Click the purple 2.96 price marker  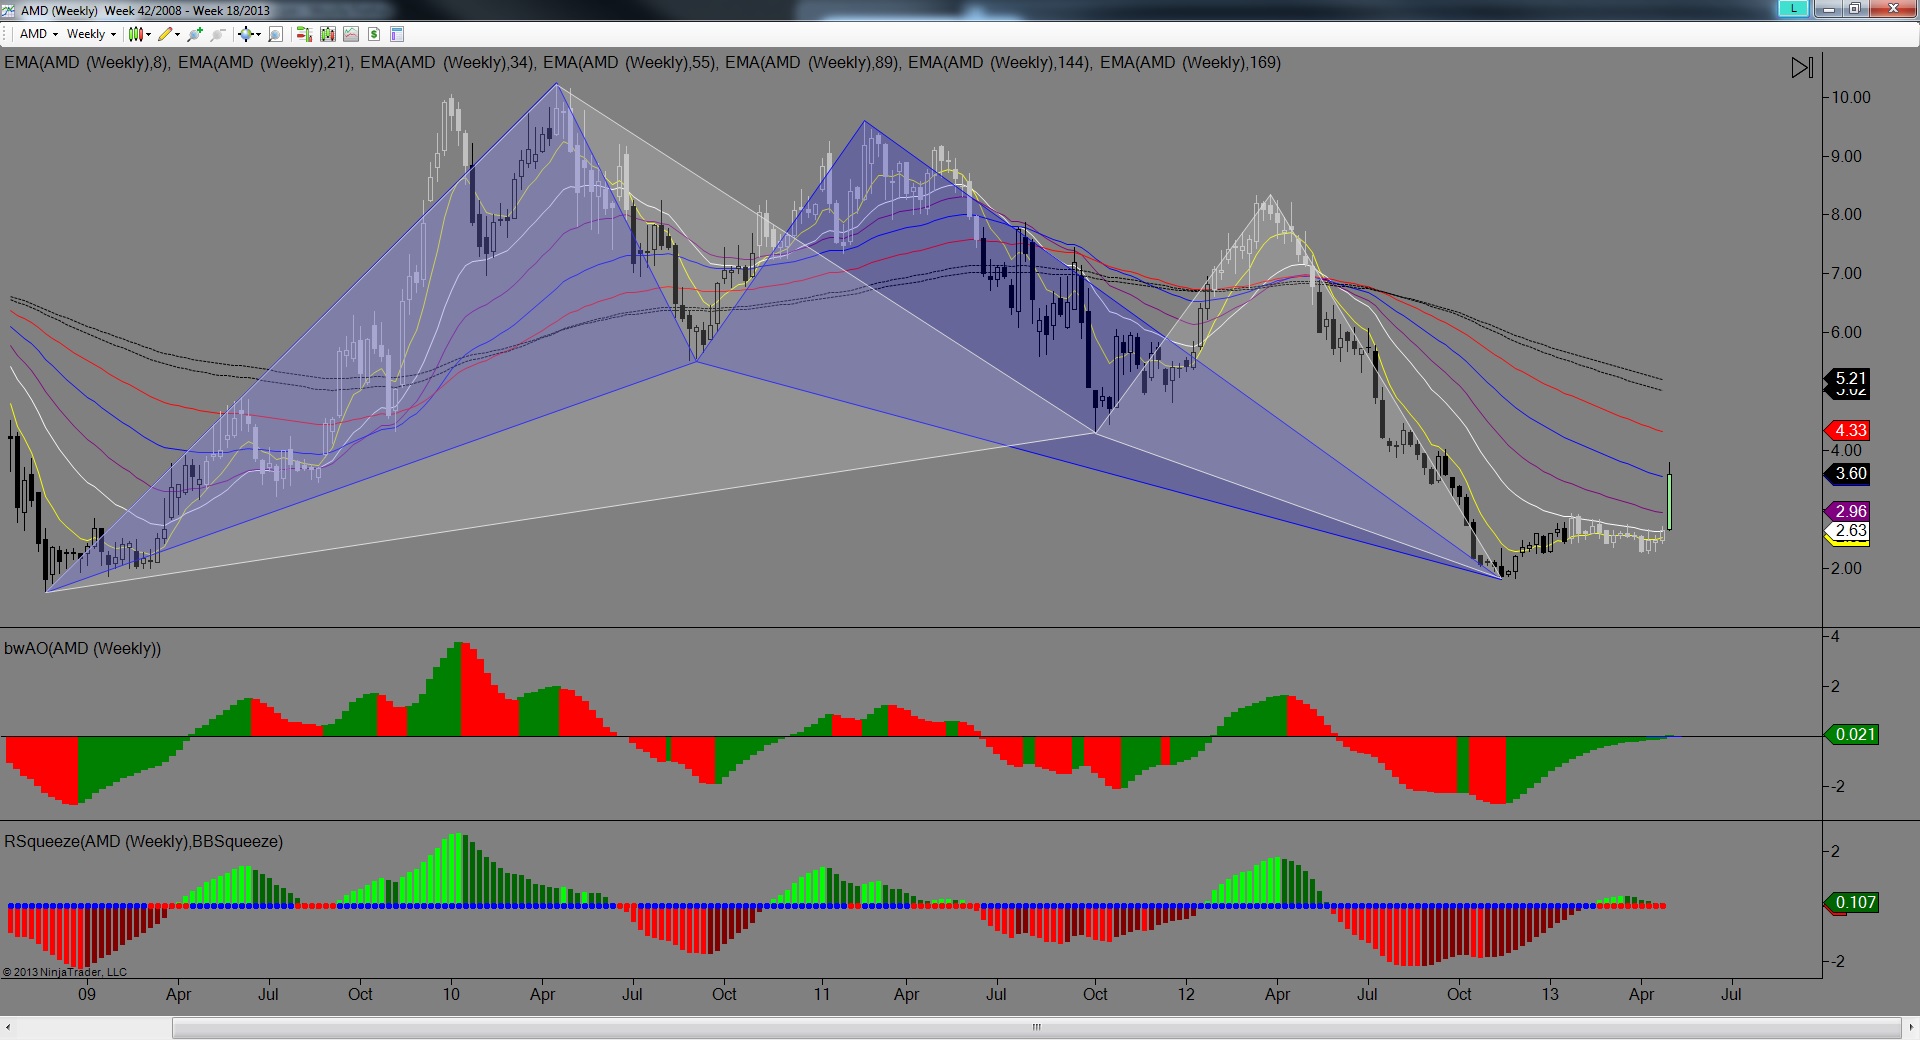(1849, 511)
